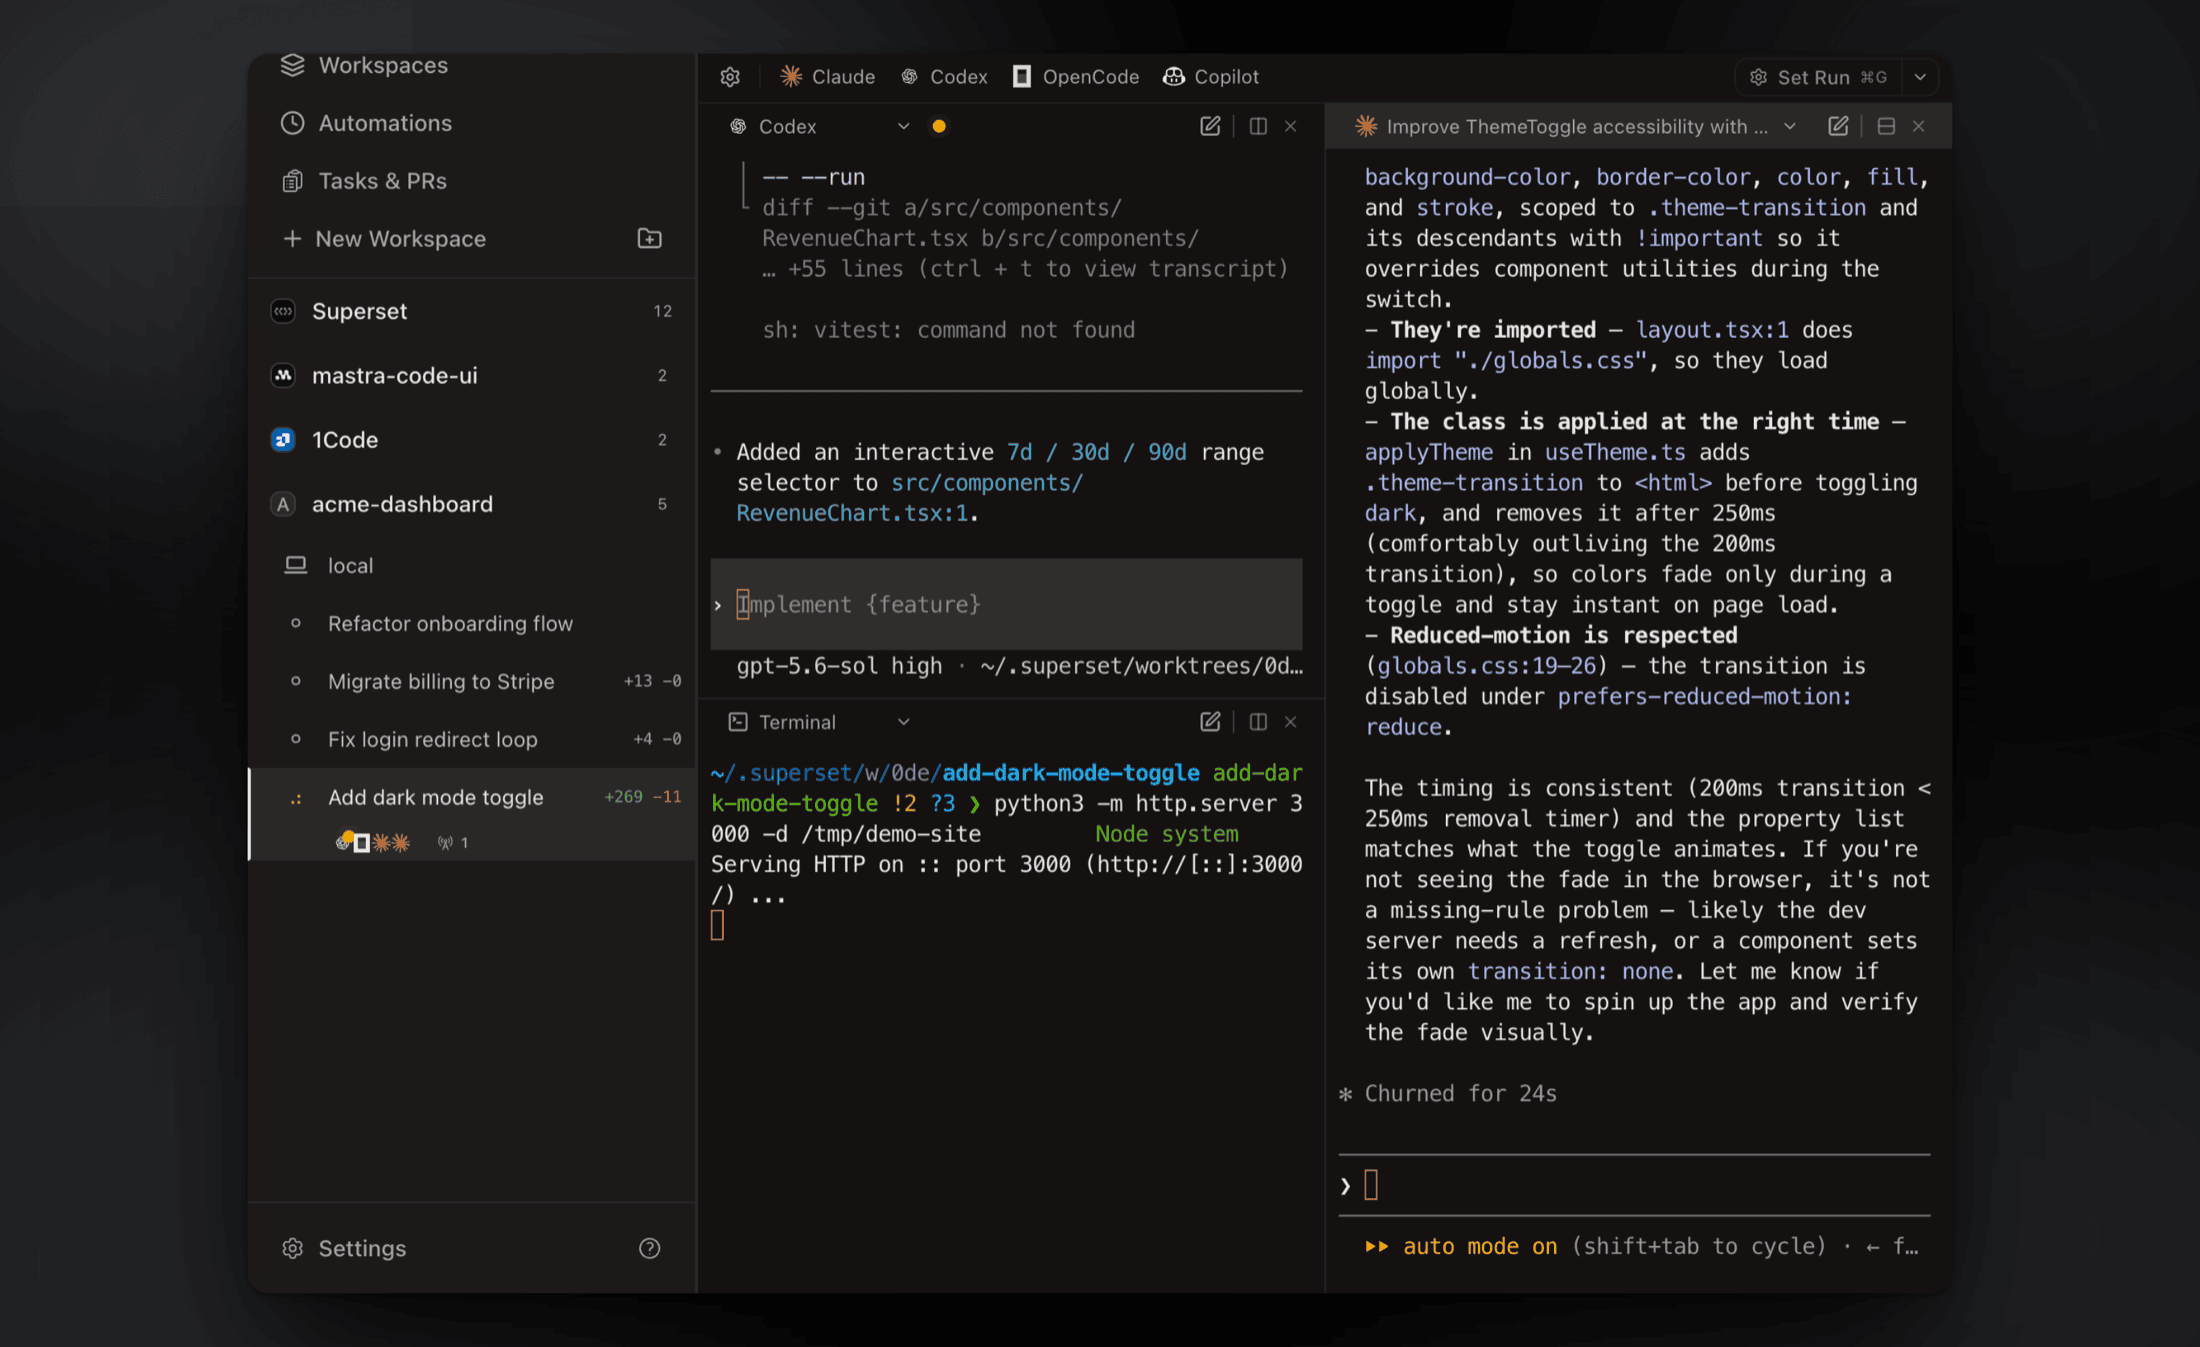Click the edit icon in the Terminal pane header
This screenshot has height=1347, width=2200.
pyautogui.click(x=1210, y=722)
